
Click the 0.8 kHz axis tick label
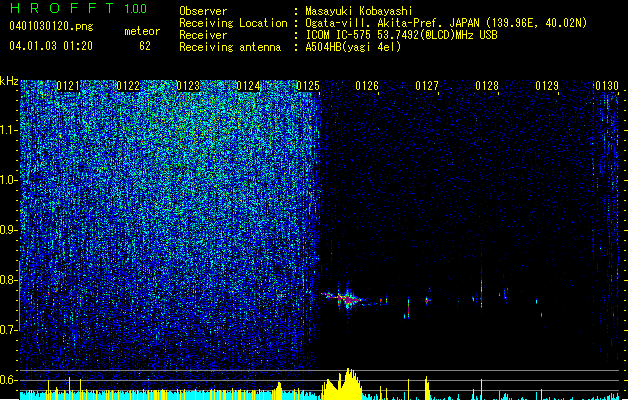click(9, 280)
